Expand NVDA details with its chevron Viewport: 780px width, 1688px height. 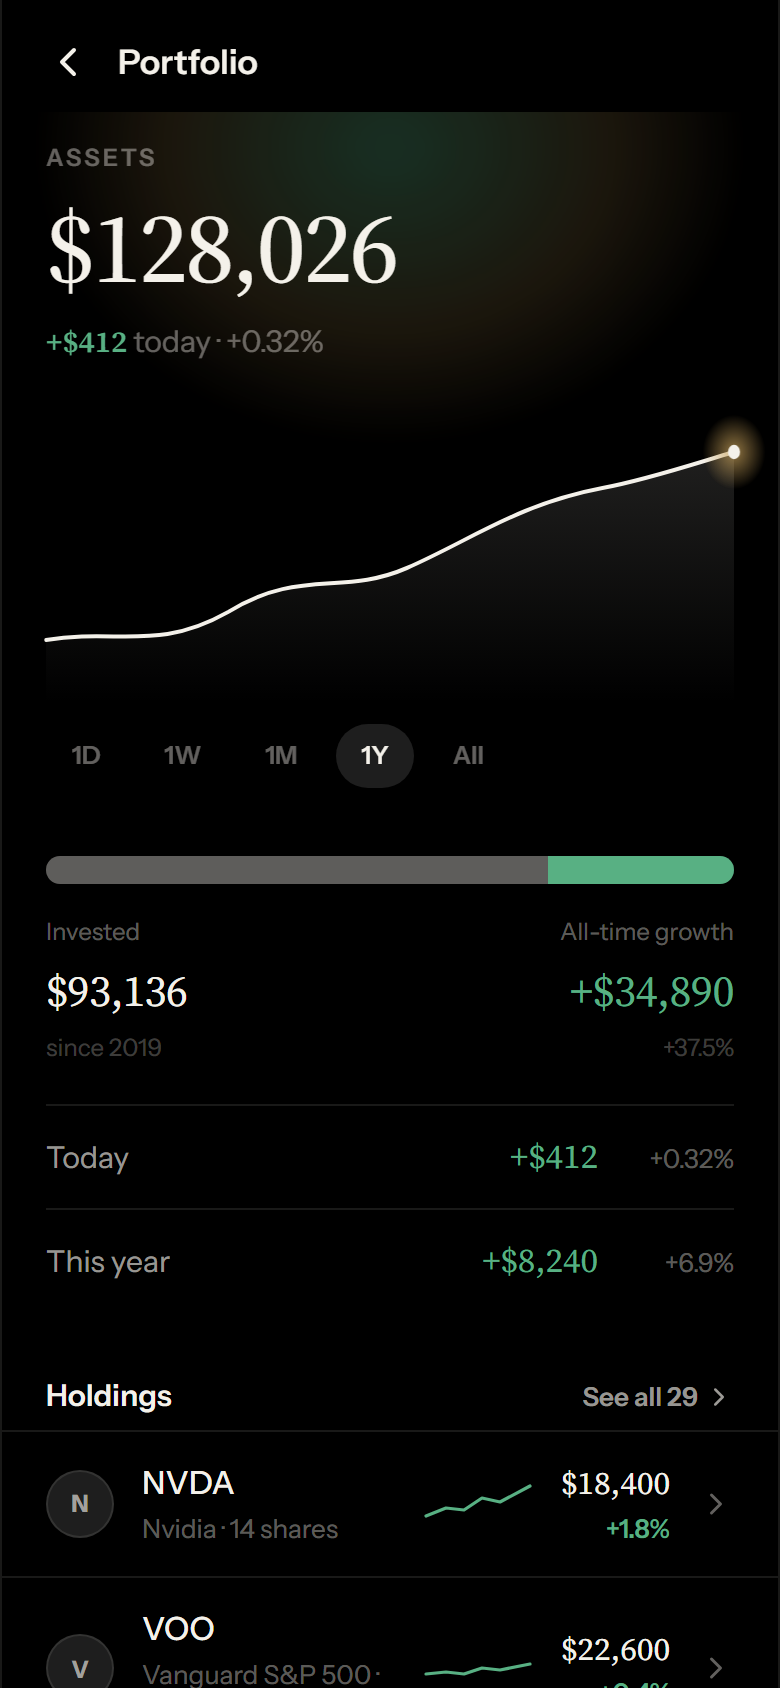715,1504
